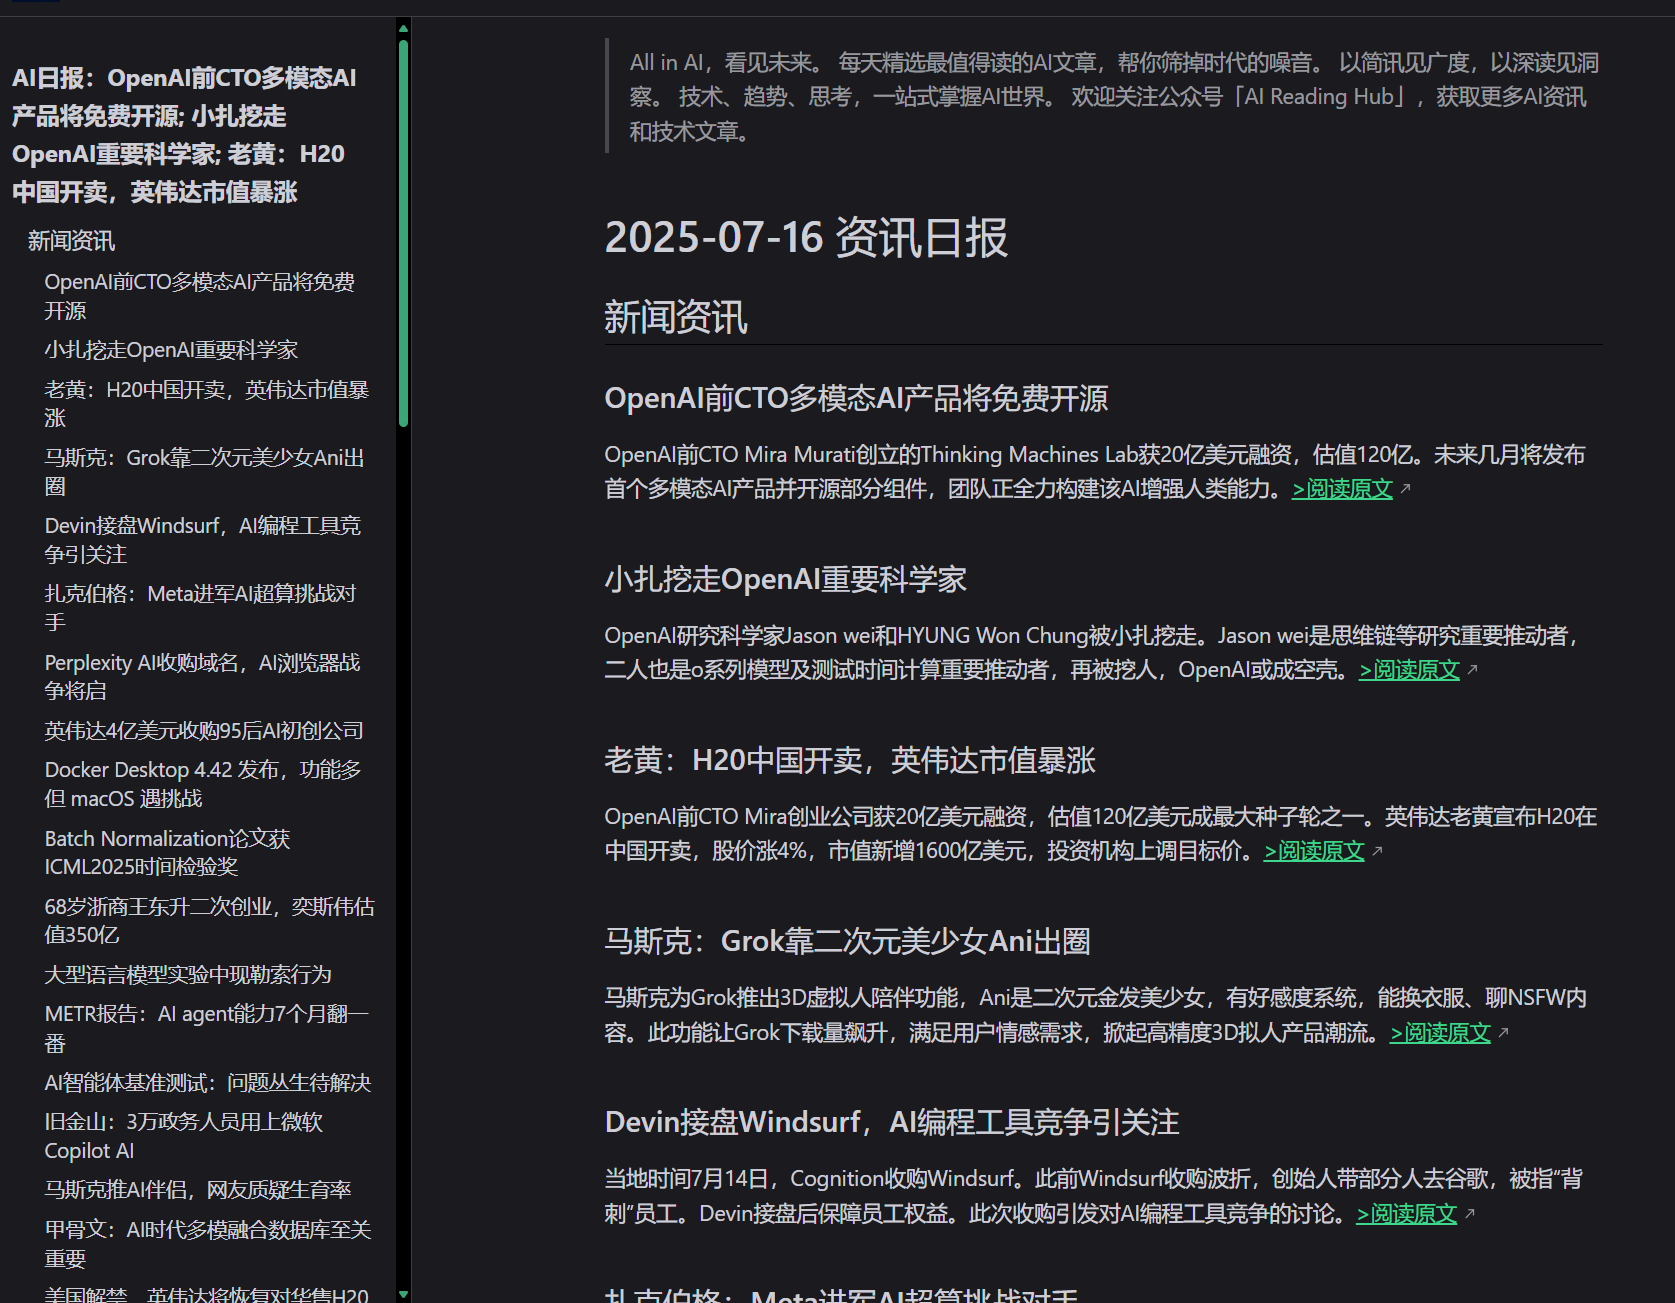Click external-link icon after 小扎挖走 阅读原文

pos(1472,670)
